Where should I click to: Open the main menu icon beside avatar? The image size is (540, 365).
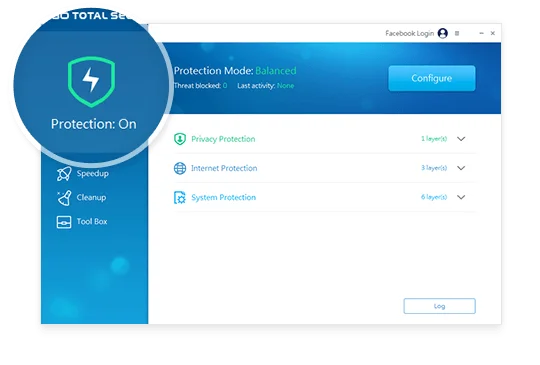(x=457, y=33)
